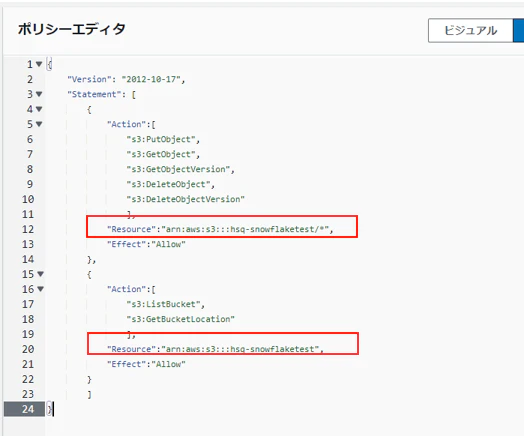Place cursor on the "Version": "2012-10-17" line
Screen dimensions: 524x436
pyautogui.click(x=126, y=79)
